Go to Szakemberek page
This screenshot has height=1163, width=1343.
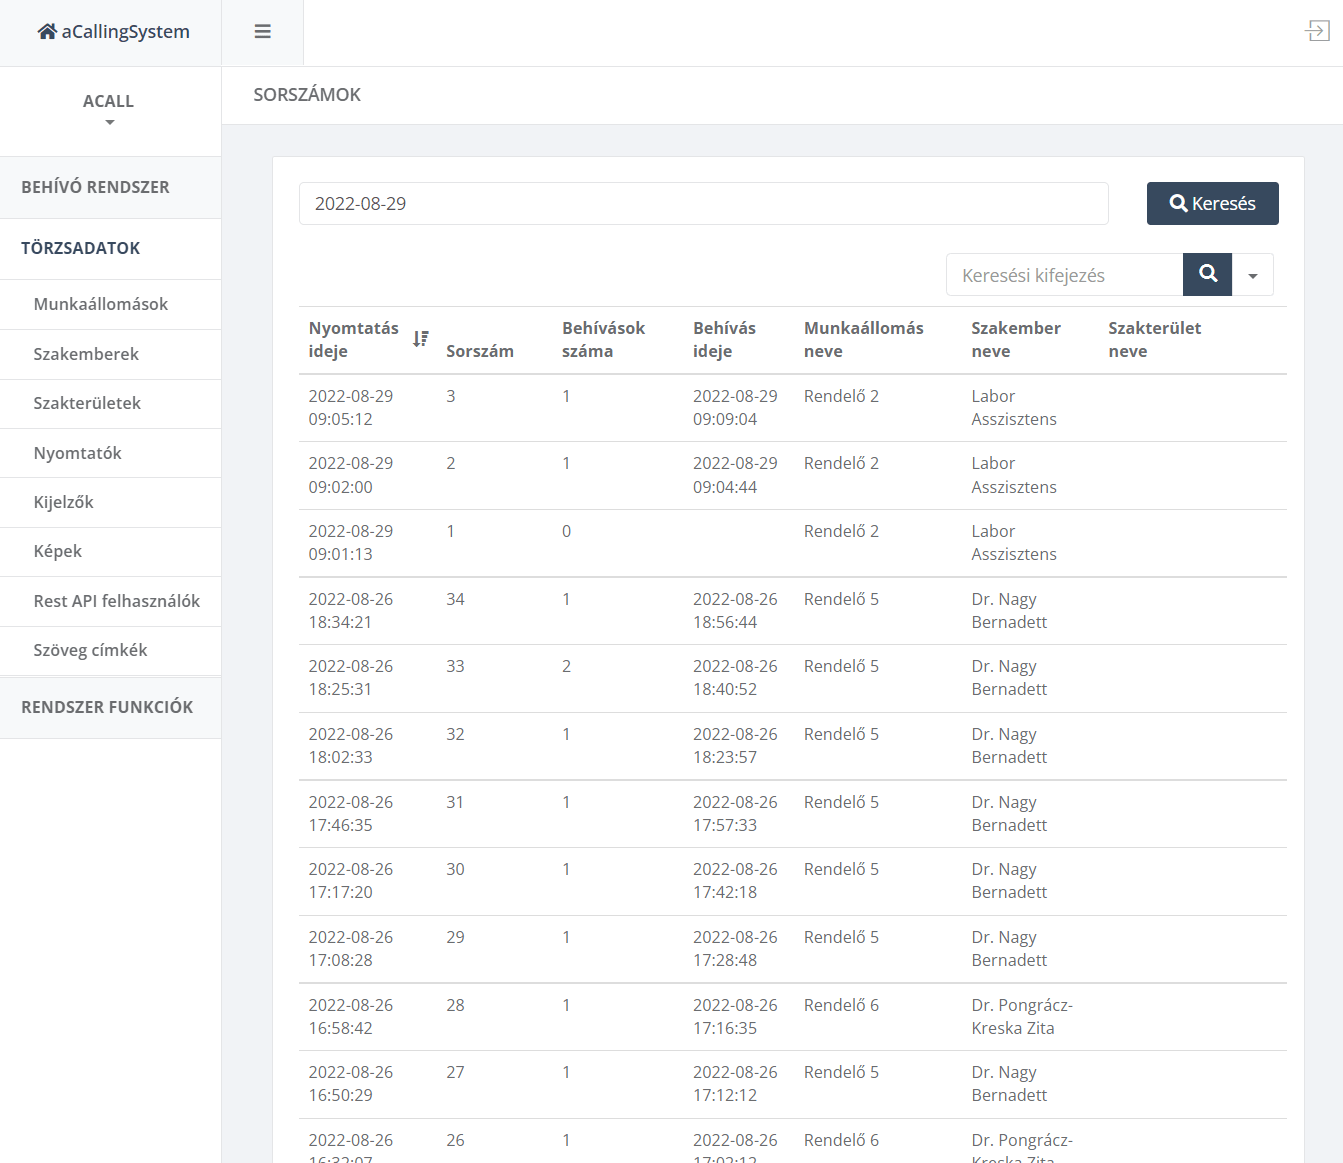(110, 354)
